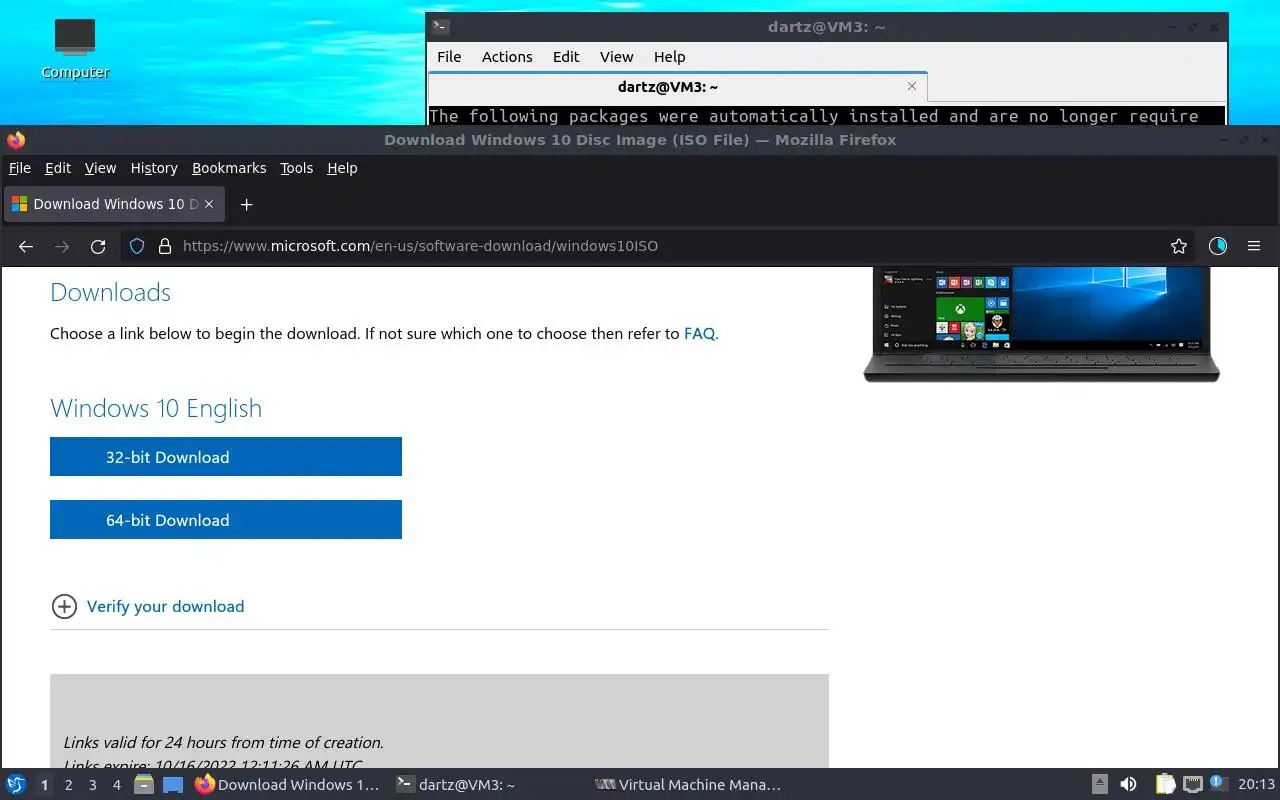Reload the current page
Image resolution: width=1280 pixels, height=800 pixels.
98,246
